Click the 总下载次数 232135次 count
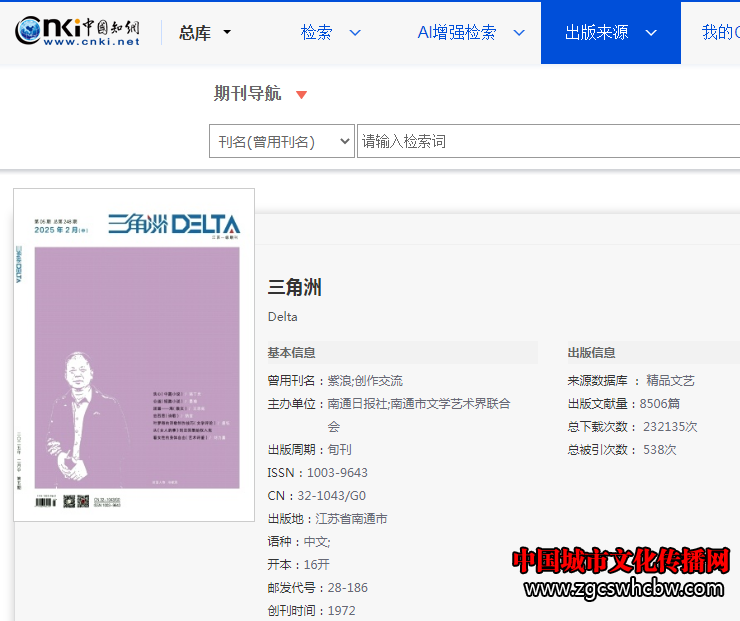This screenshot has width=740, height=621. 670,426
